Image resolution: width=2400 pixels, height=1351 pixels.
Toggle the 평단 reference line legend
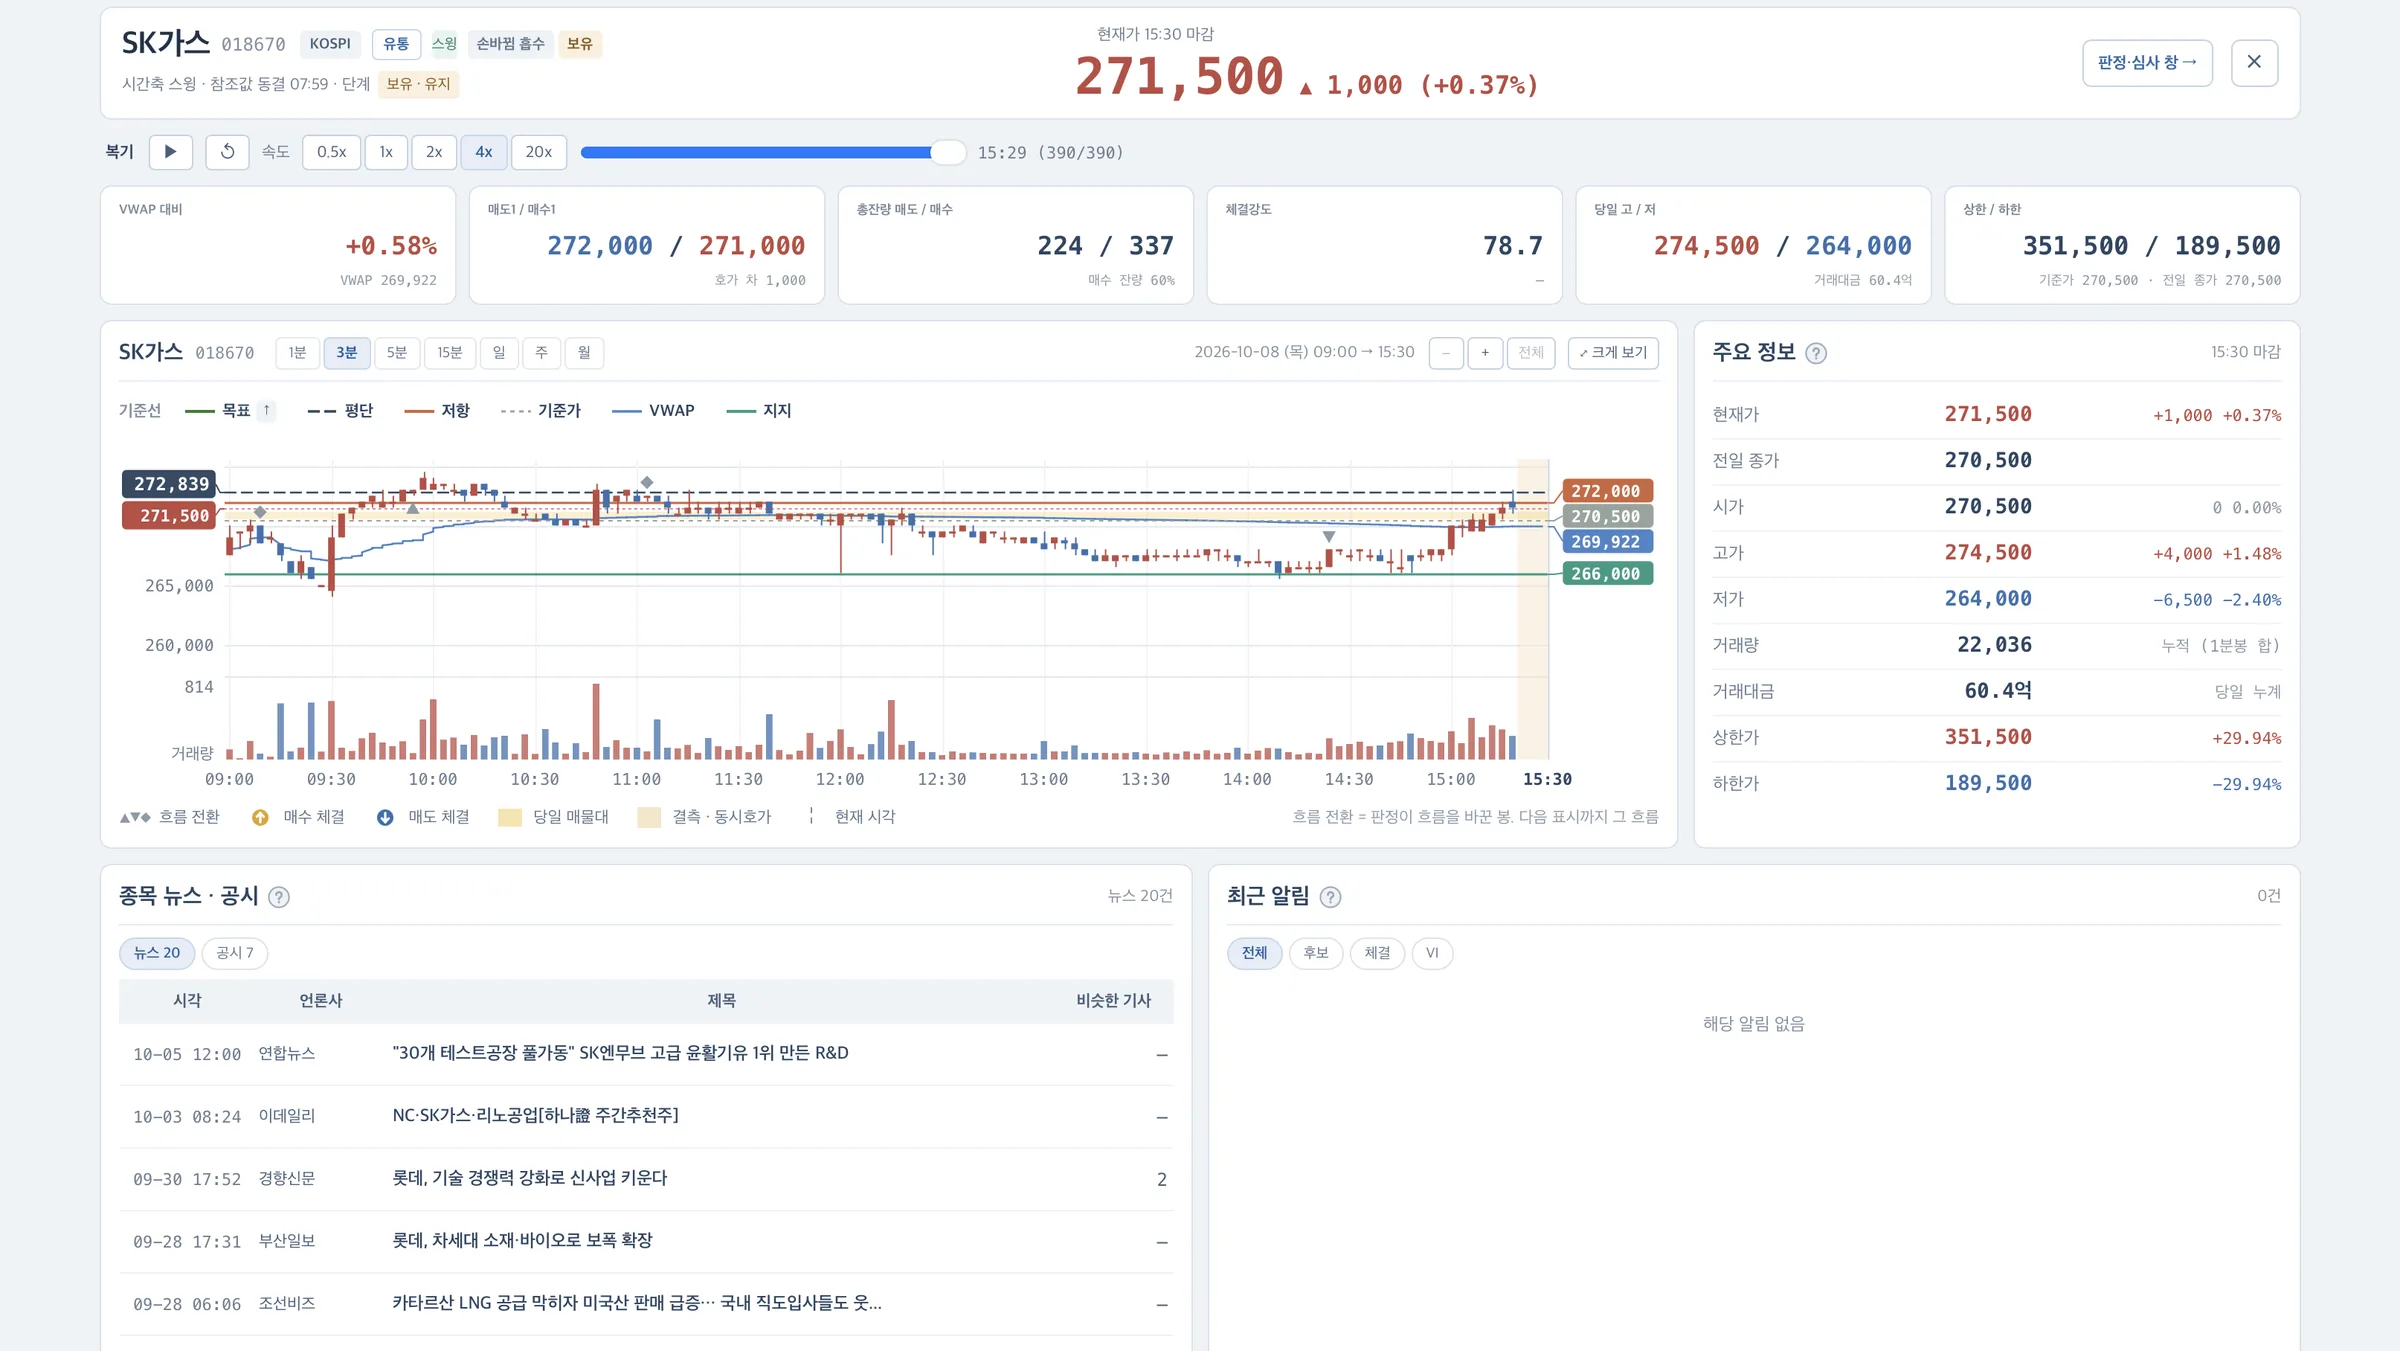(x=340, y=410)
